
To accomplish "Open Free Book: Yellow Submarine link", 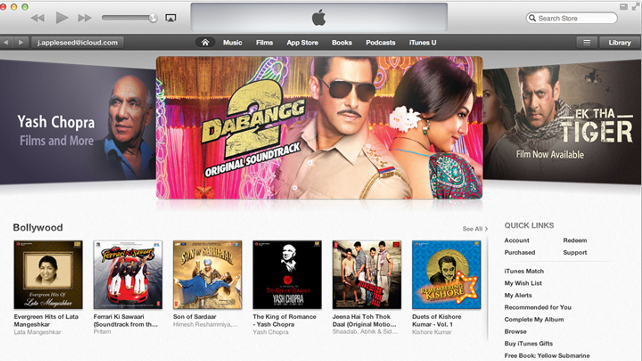I will pyautogui.click(x=547, y=356).
